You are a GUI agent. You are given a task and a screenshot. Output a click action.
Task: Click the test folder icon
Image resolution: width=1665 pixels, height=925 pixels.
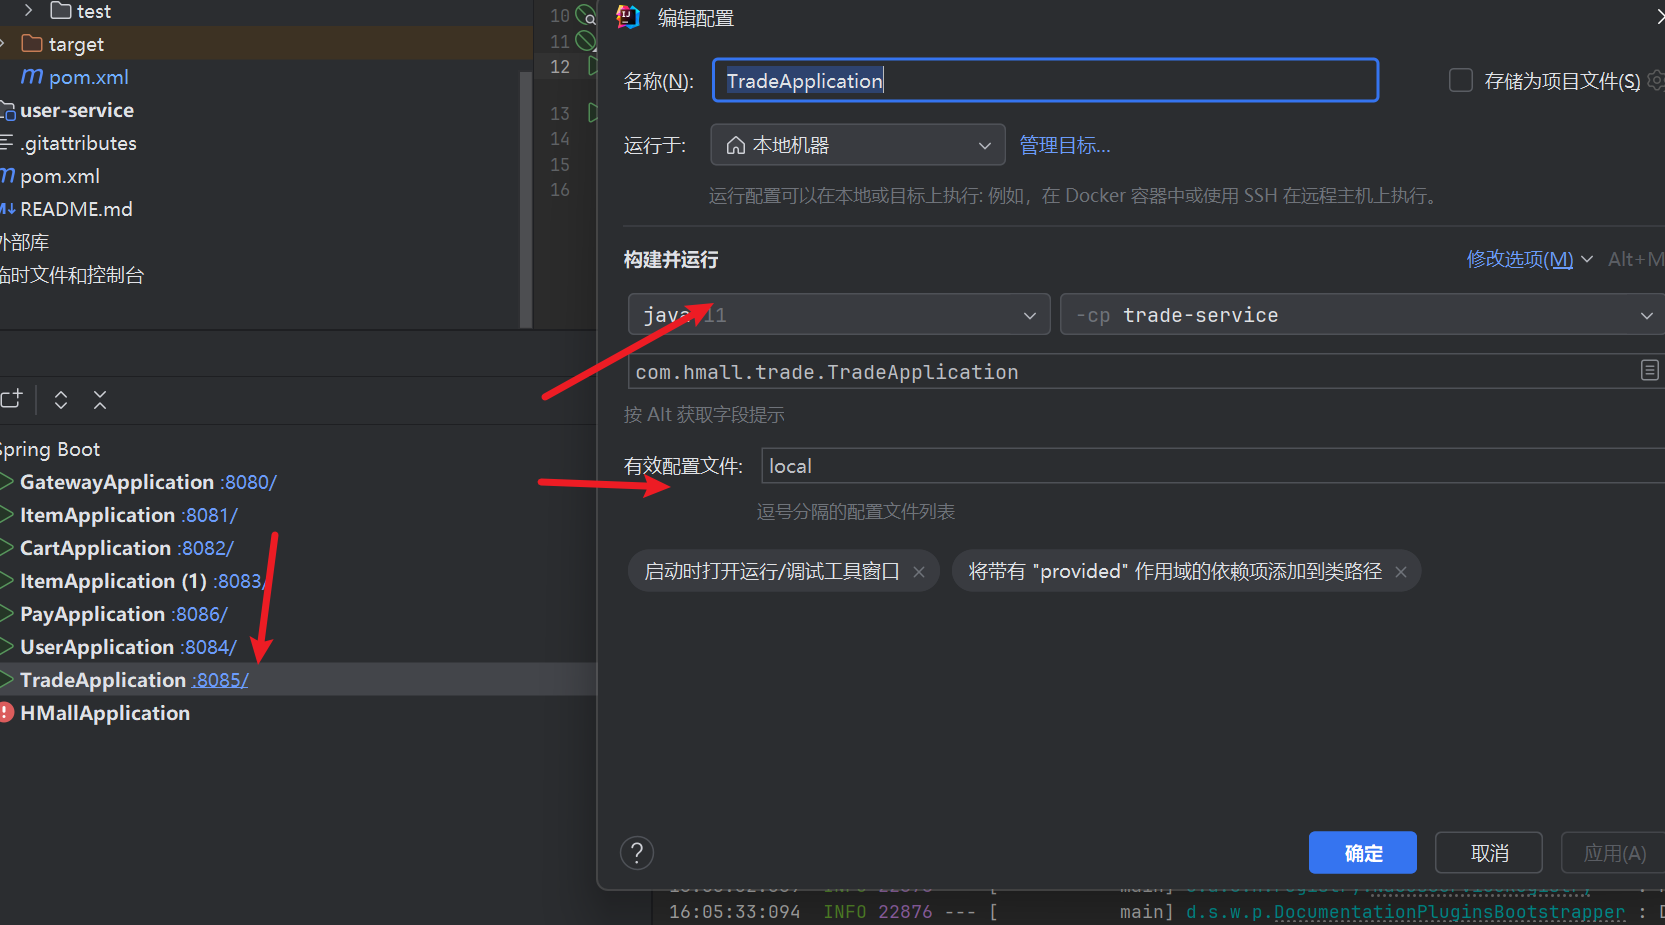61,11
